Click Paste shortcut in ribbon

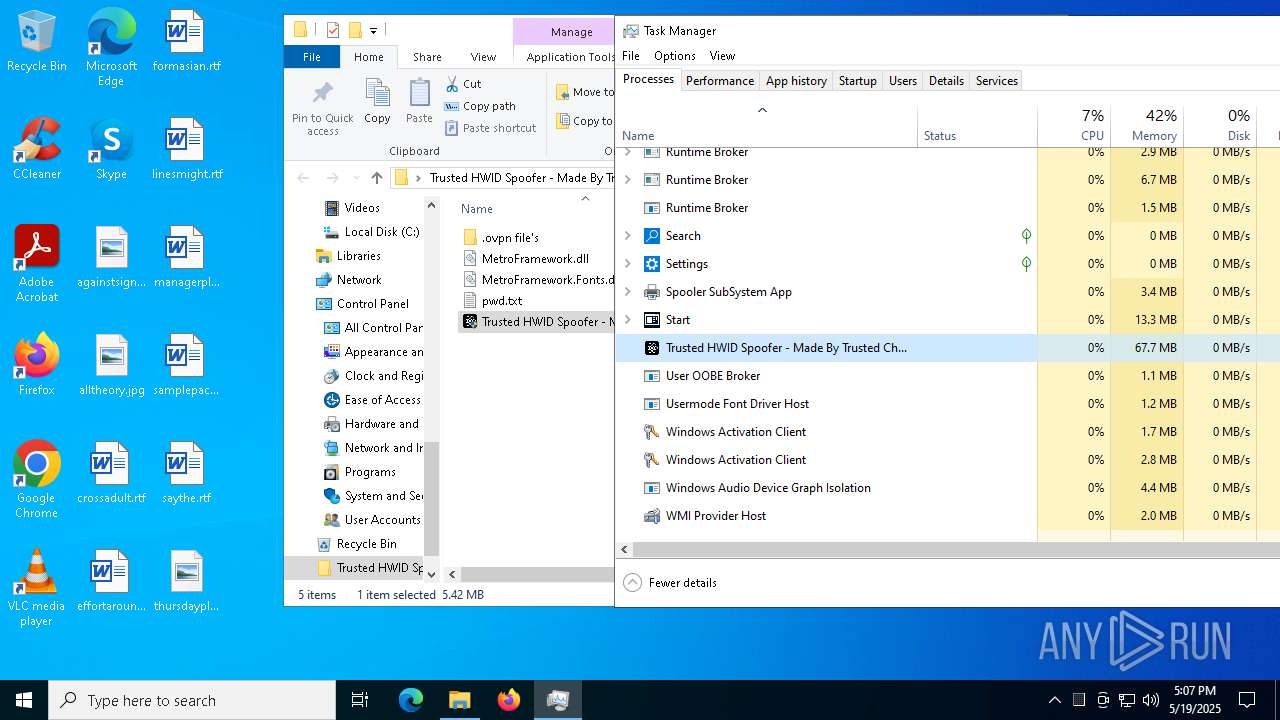(x=491, y=128)
